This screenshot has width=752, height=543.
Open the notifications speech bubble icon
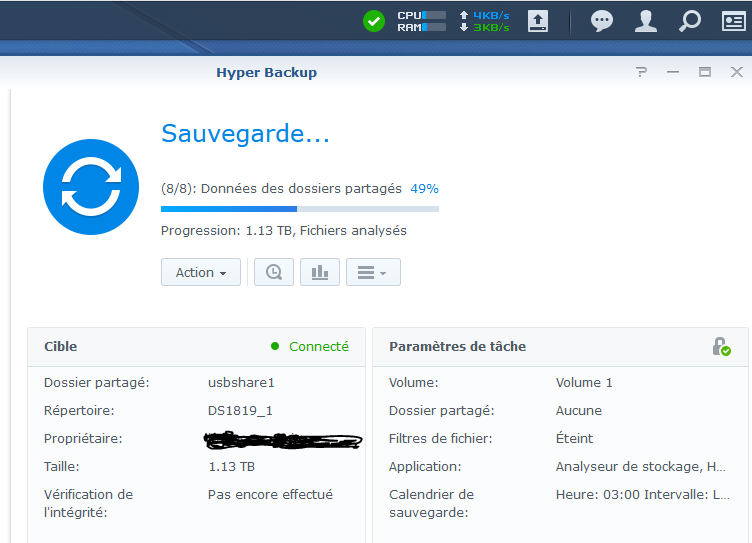[x=601, y=21]
